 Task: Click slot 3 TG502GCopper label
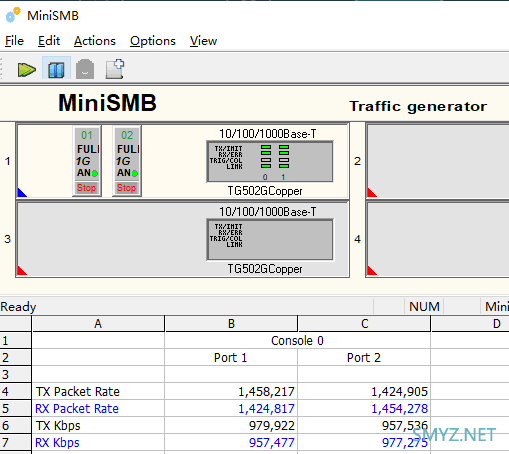265,269
